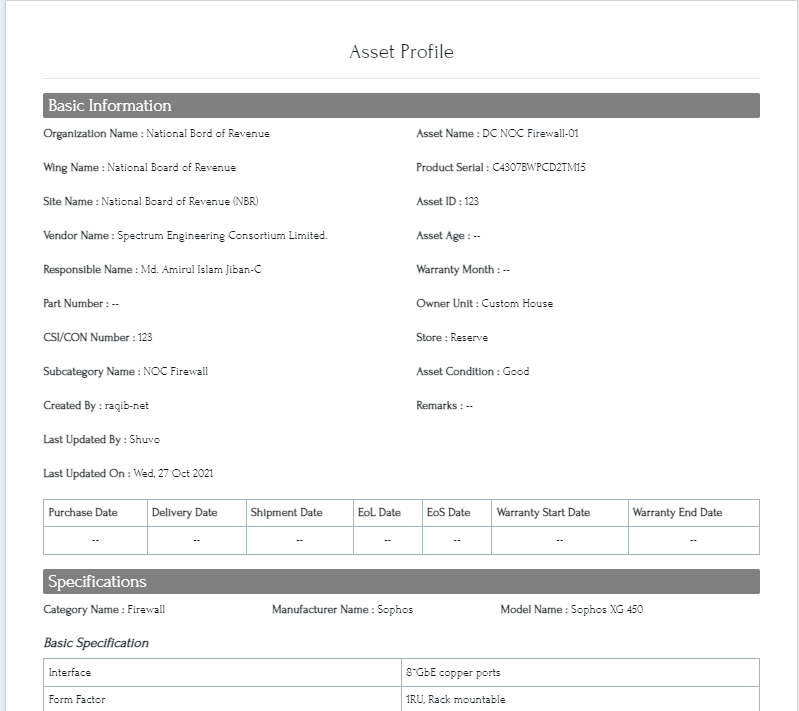
Task: Click the model name Sophos XG 450
Action: [606, 610]
